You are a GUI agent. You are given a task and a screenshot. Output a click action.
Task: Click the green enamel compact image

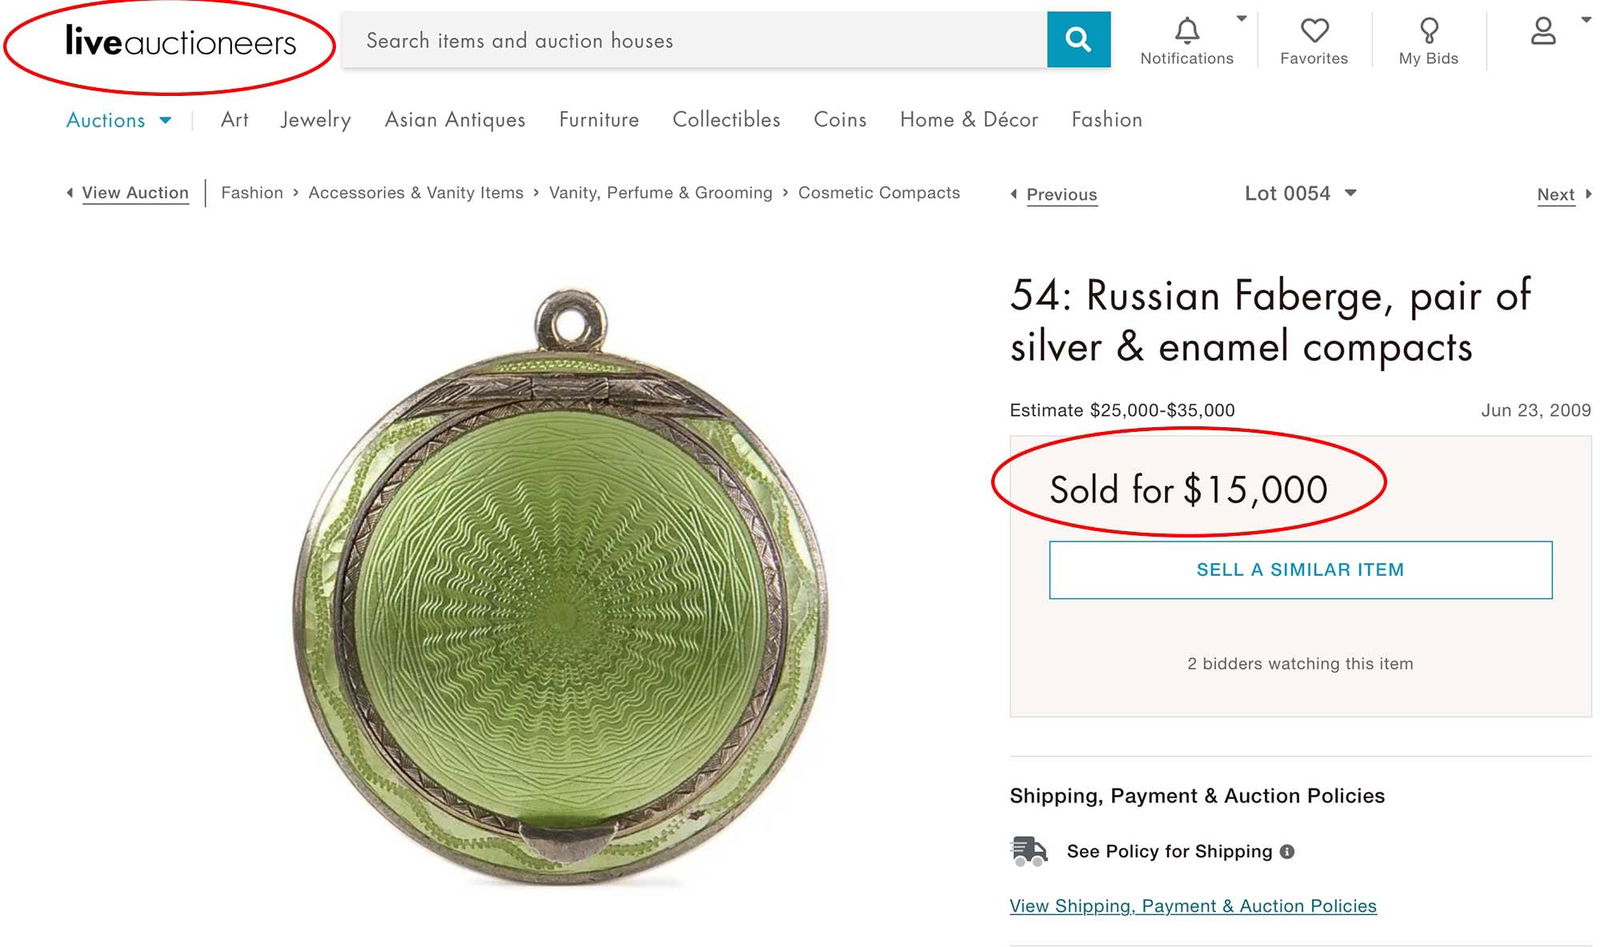pos(561,590)
